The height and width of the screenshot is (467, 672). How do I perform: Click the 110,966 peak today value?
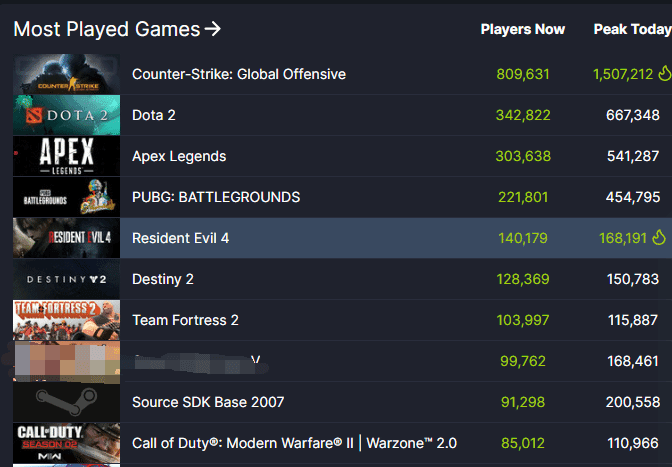click(x=633, y=443)
